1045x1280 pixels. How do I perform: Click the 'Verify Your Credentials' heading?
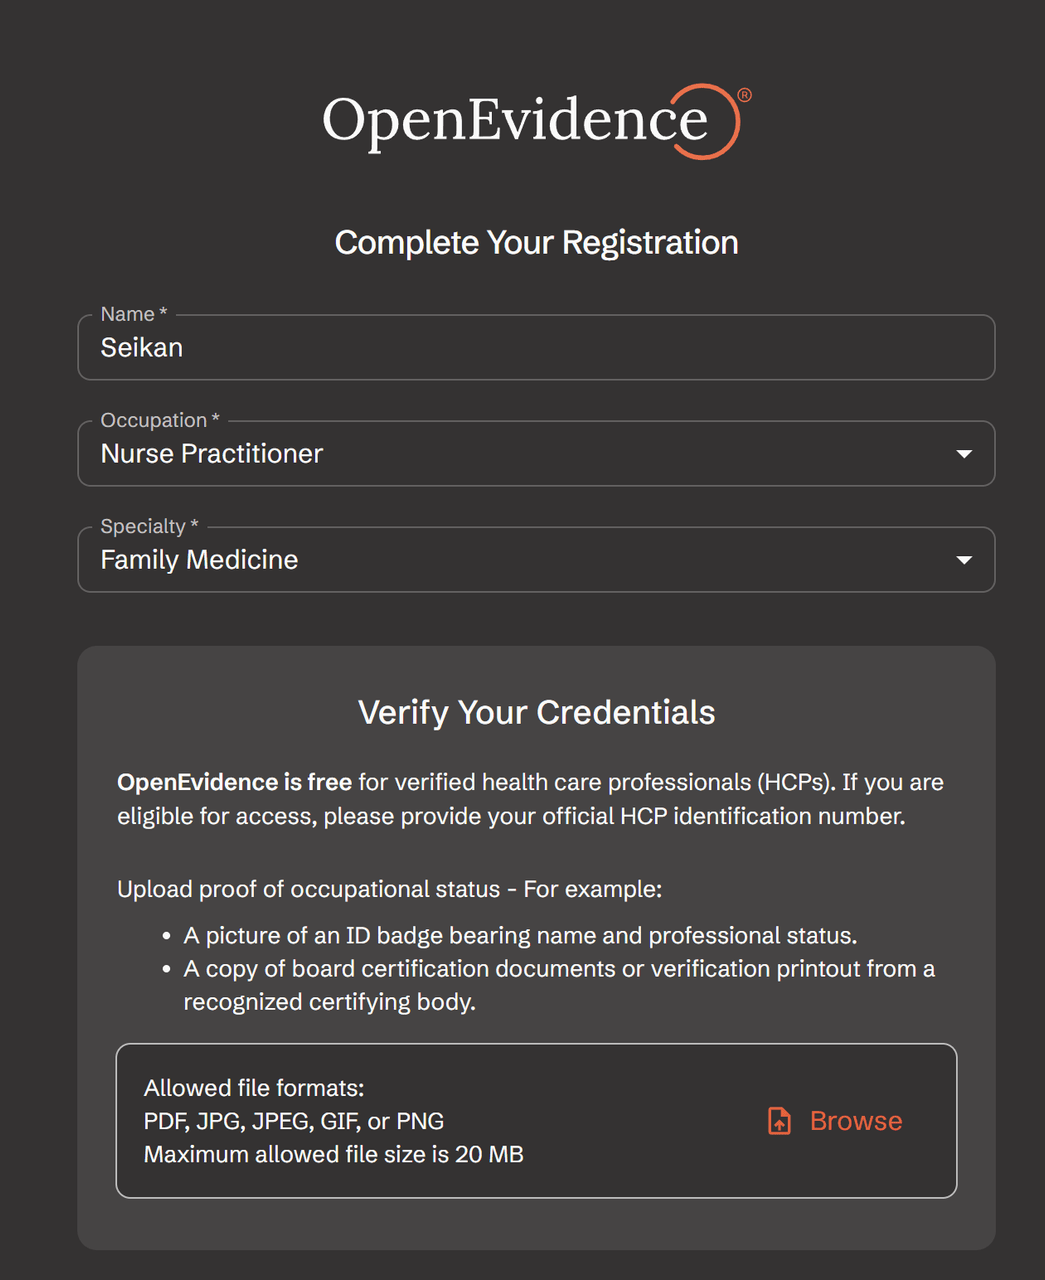[x=536, y=712]
